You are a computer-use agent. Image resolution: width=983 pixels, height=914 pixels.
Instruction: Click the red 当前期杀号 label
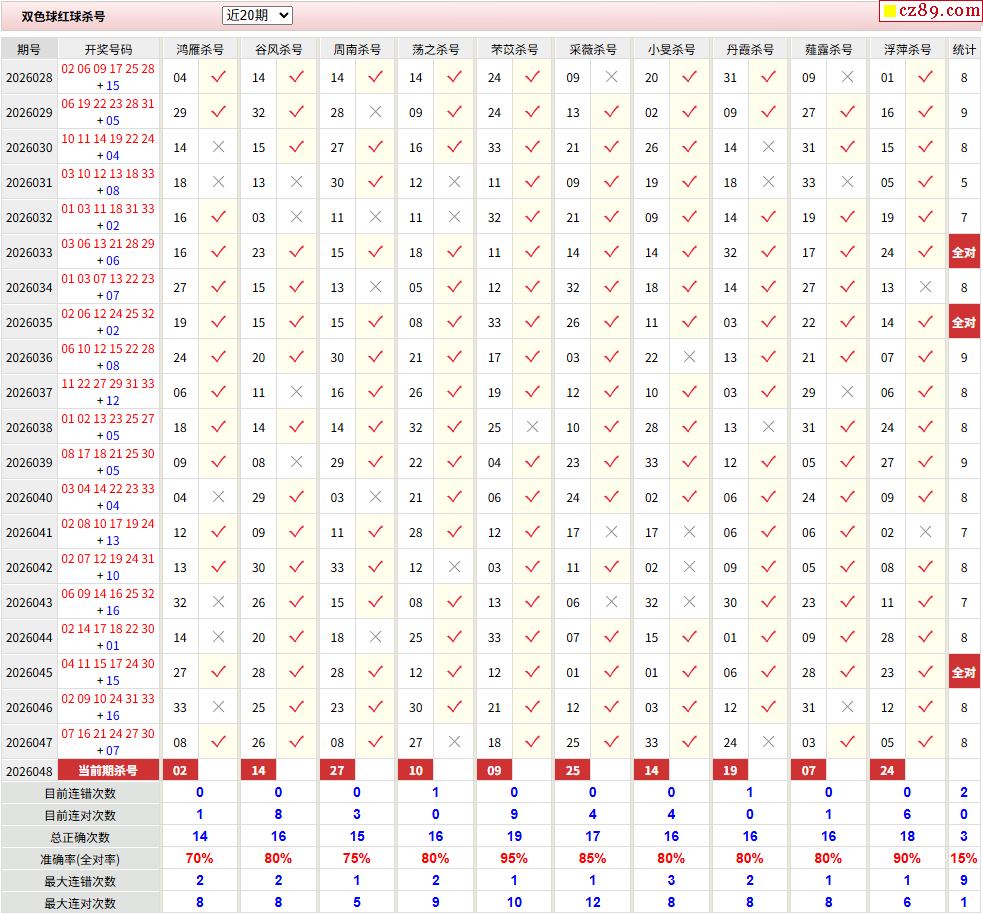click(109, 770)
